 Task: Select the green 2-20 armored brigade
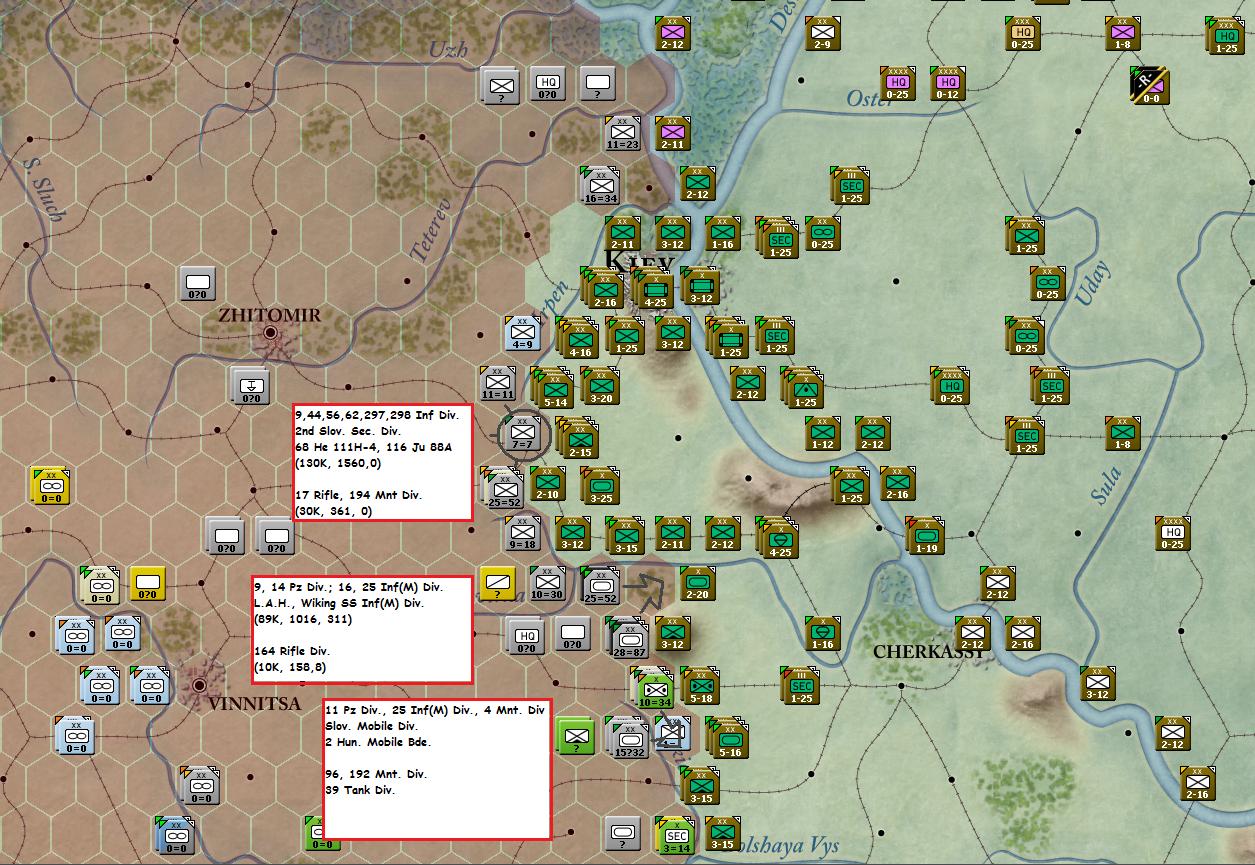(697, 584)
